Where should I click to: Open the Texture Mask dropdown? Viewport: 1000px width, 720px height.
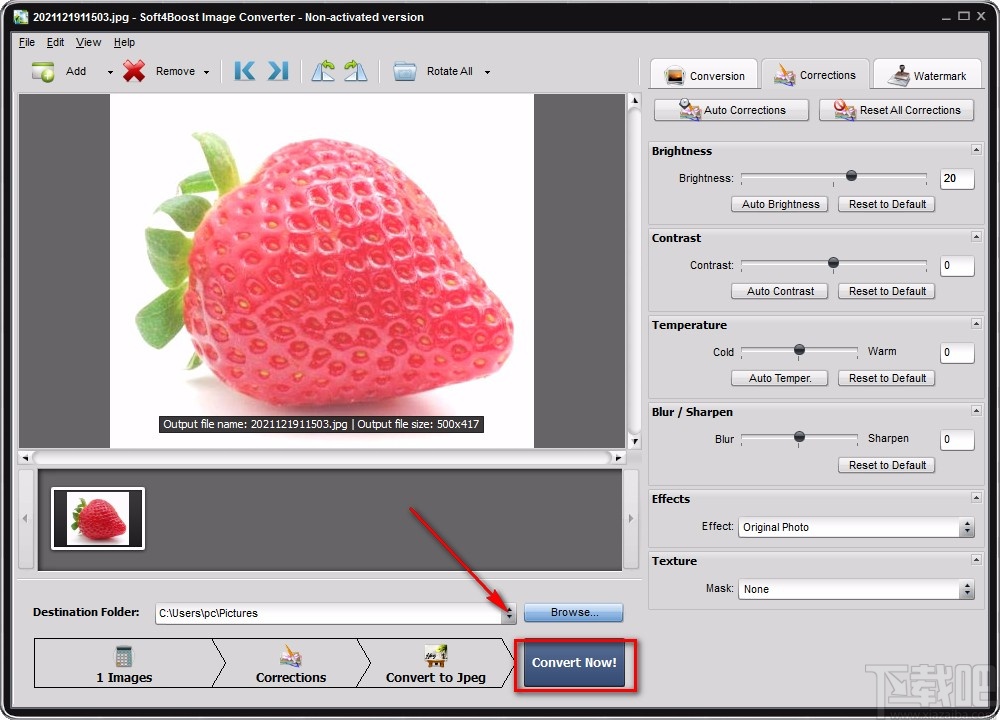point(856,589)
